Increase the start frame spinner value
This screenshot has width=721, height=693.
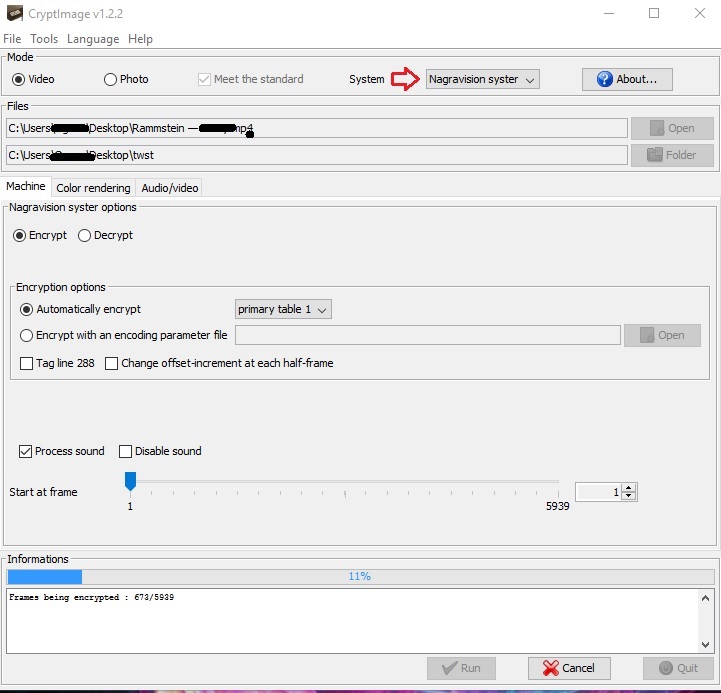point(629,488)
